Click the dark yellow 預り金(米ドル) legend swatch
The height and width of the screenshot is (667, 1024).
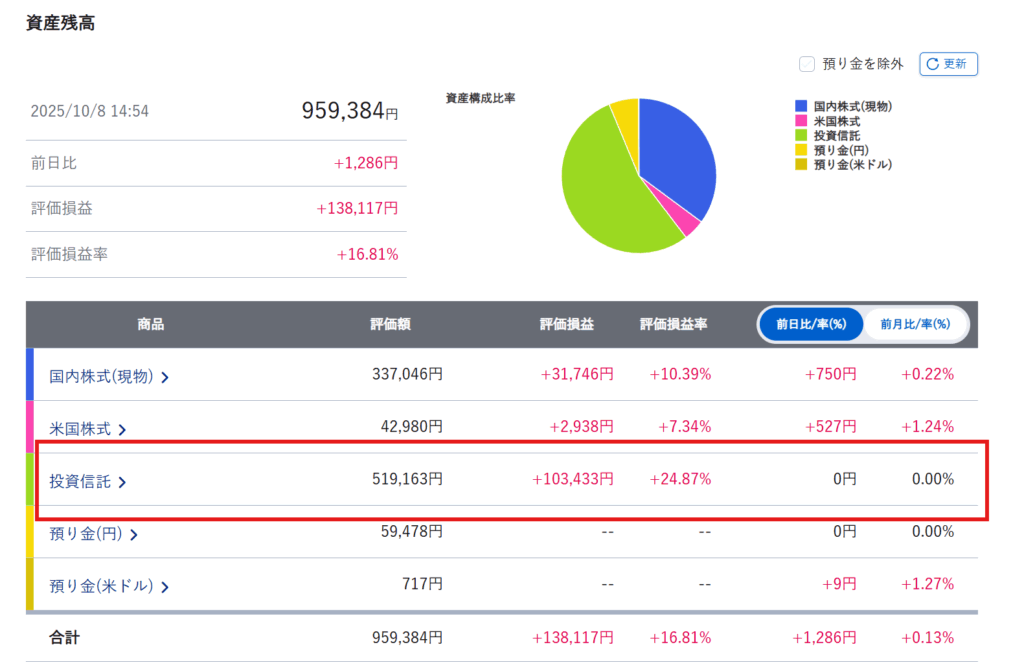[x=801, y=164]
